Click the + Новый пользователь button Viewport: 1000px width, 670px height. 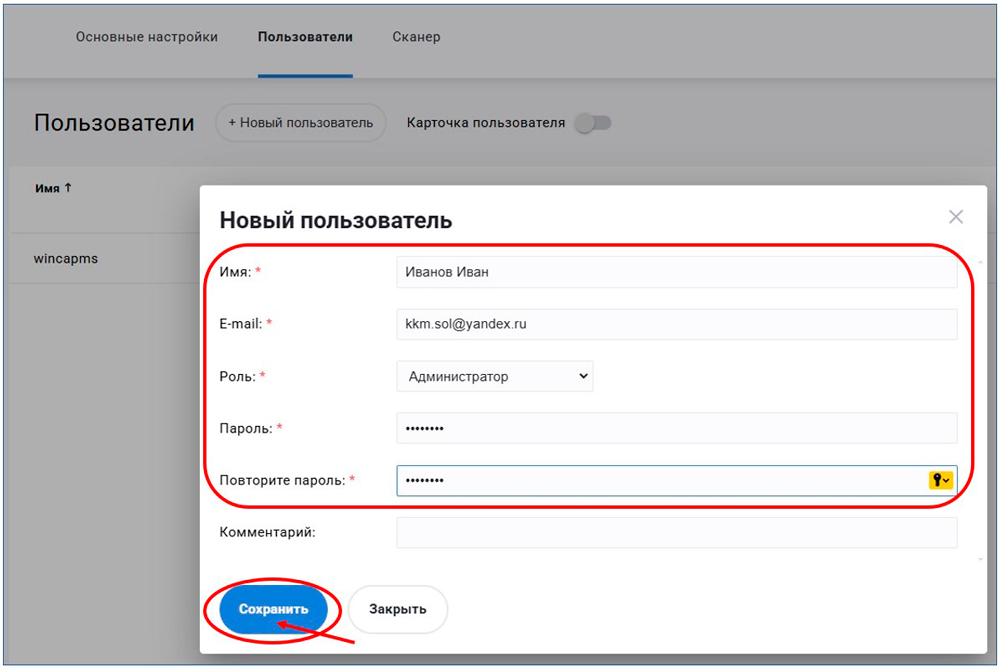(x=300, y=123)
